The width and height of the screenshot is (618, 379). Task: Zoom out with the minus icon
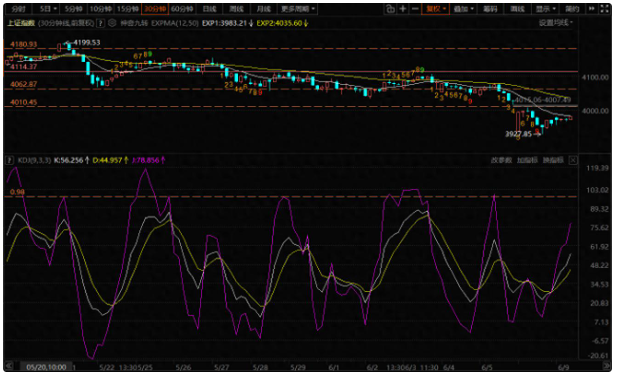tap(415, 9)
